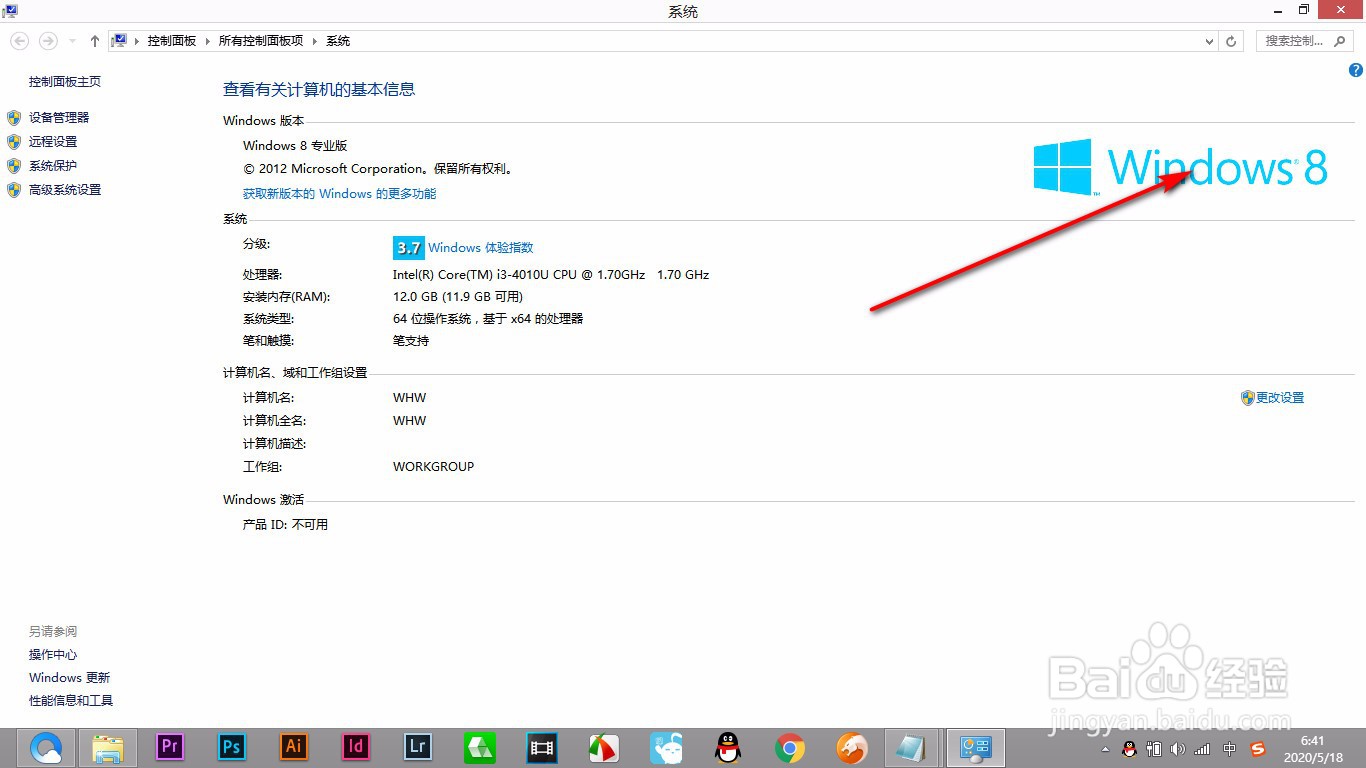This screenshot has height=768, width=1366.
Task: Click the battery power tray icon
Action: coord(1154,748)
